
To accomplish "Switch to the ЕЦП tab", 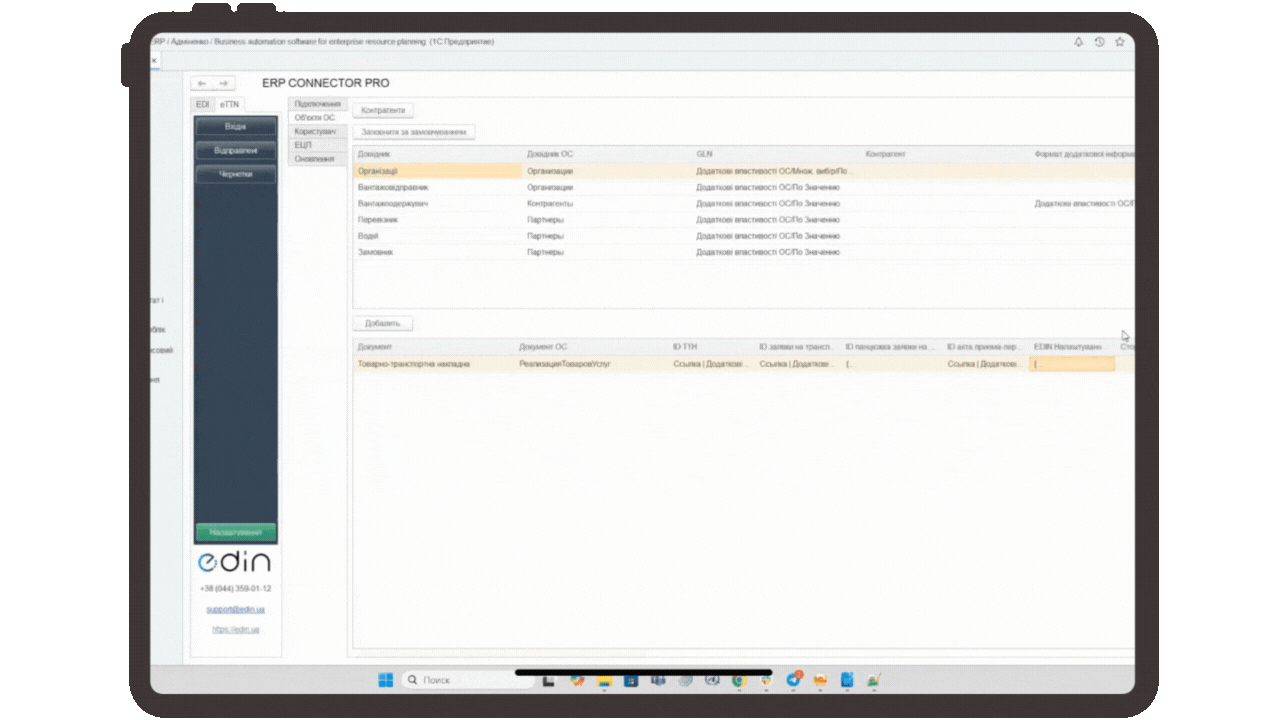I will click(303, 145).
